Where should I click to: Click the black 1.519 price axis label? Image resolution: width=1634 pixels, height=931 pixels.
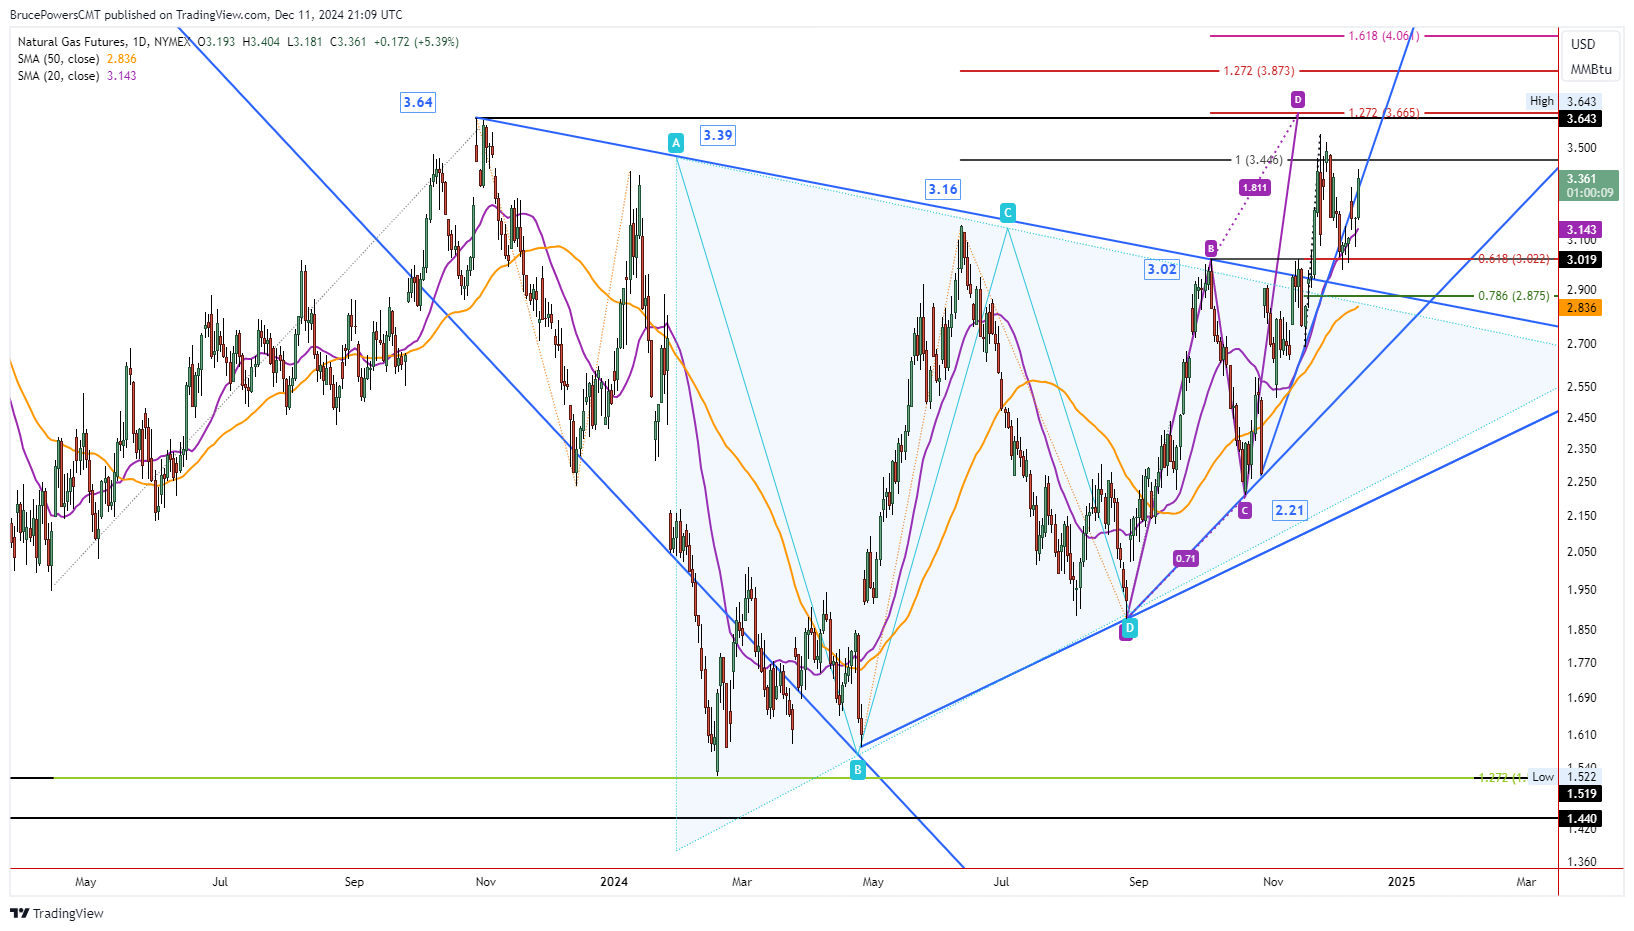(x=1581, y=794)
